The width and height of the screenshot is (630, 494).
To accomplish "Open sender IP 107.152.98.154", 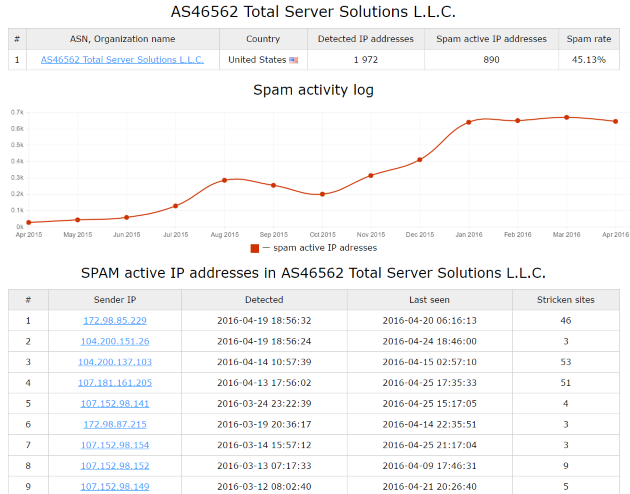I will pos(115,445).
